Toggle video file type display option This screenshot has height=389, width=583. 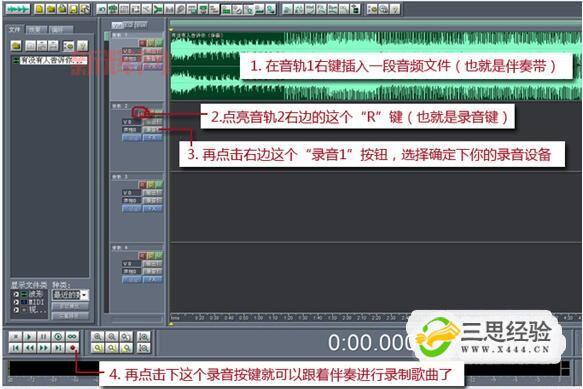tap(30, 309)
